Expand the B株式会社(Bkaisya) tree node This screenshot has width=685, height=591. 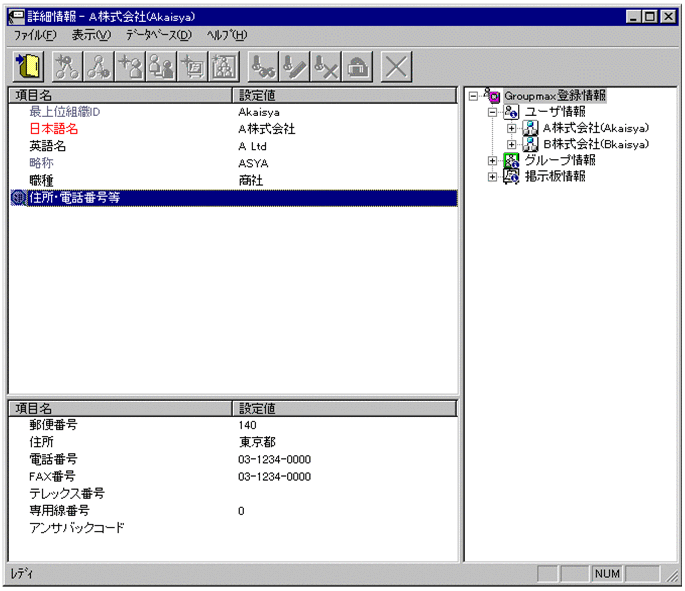tap(512, 145)
